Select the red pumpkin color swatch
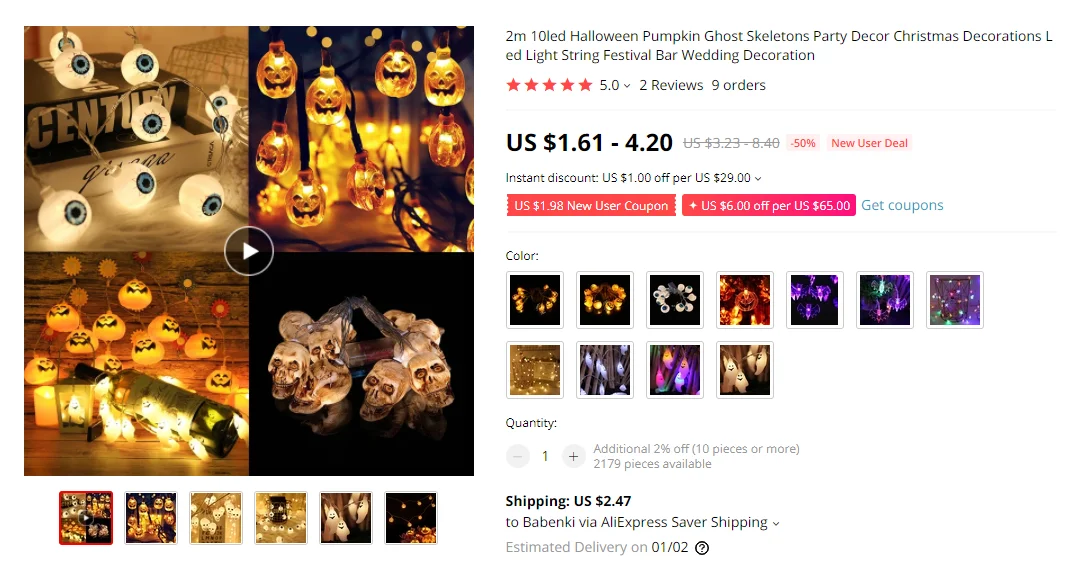 point(745,300)
